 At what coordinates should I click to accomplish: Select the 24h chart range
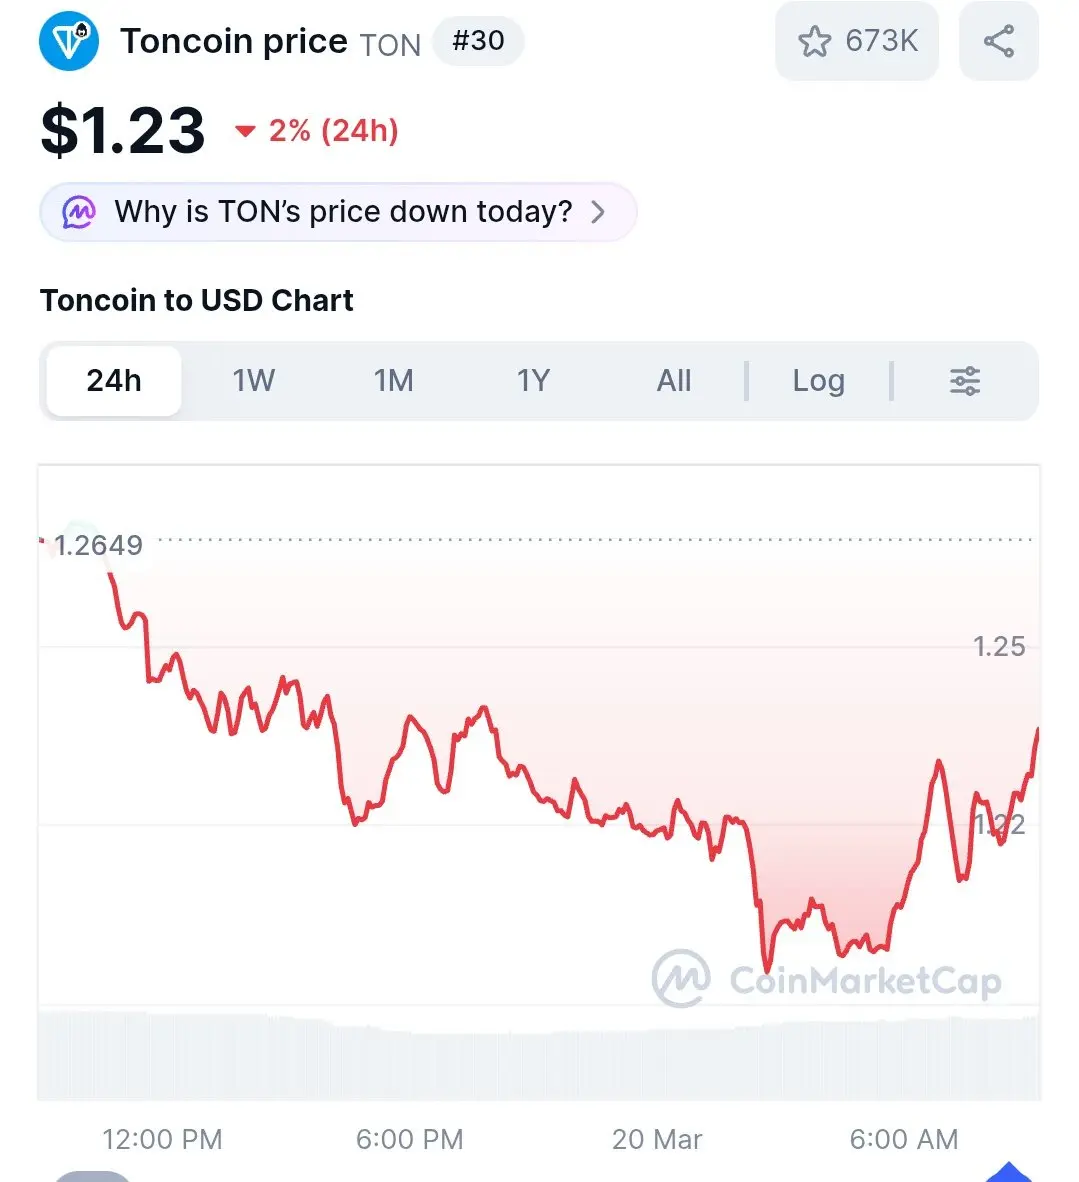pos(114,381)
